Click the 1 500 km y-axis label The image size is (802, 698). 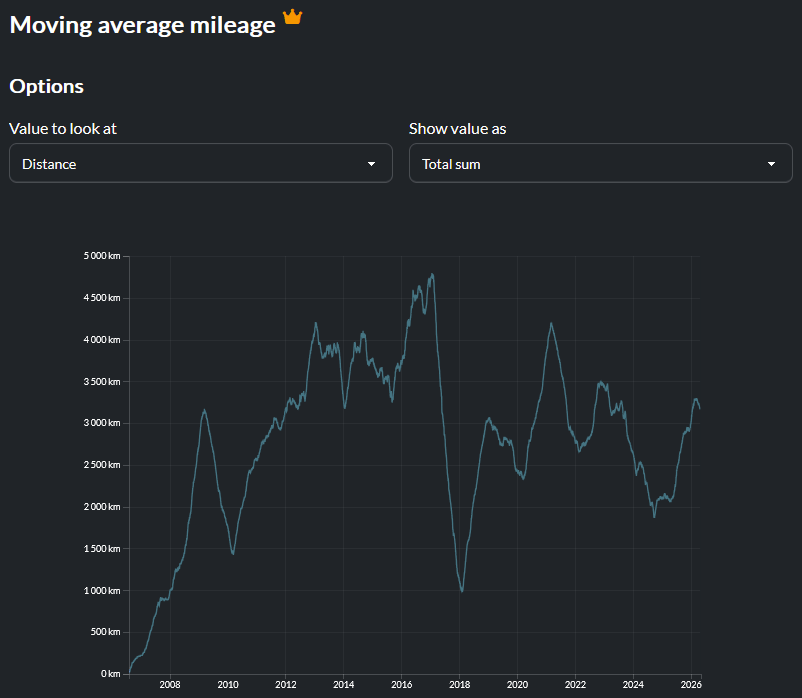point(102,549)
